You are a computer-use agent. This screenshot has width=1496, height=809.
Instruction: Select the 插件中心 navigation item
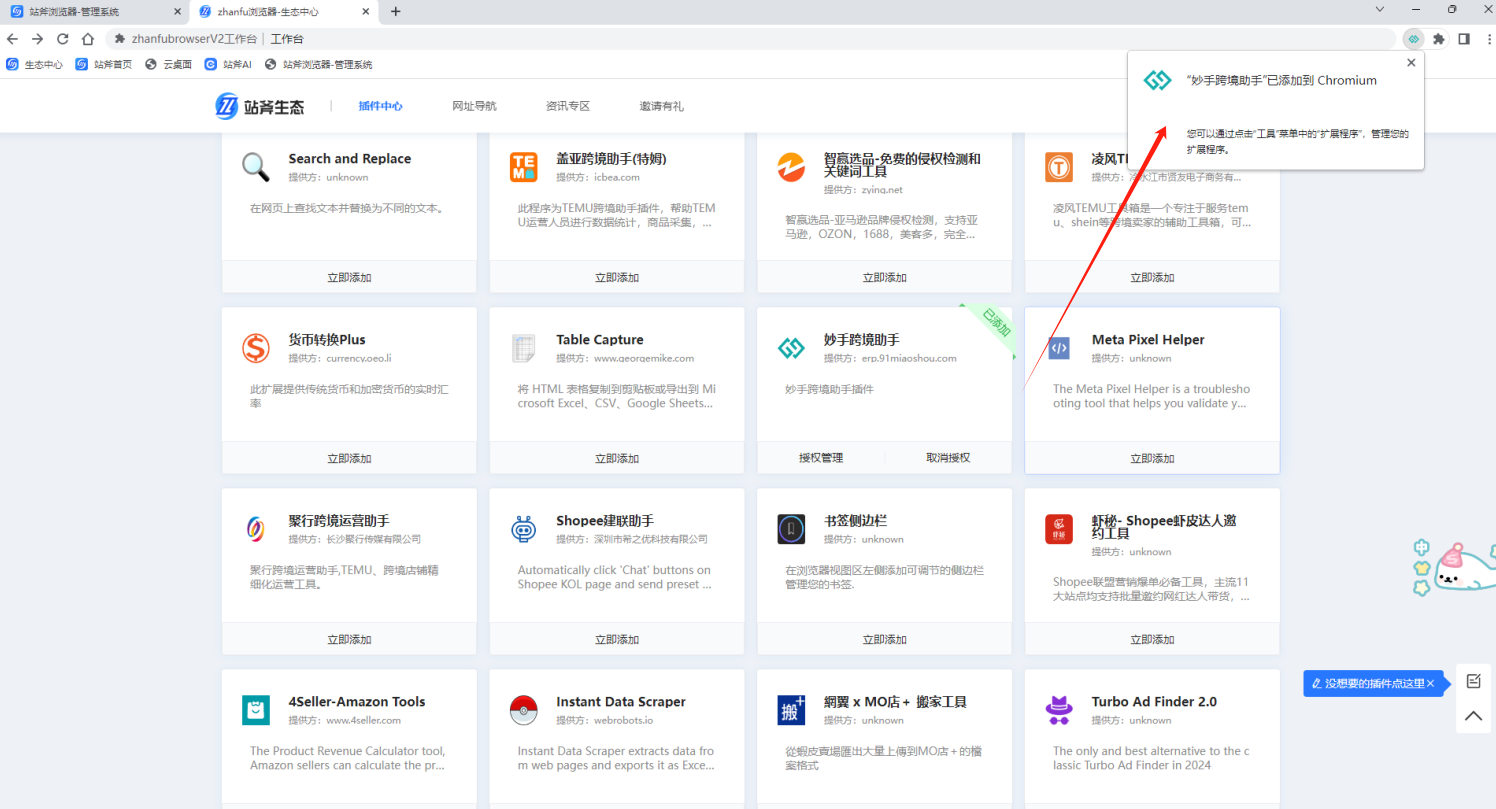pyautogui.click(x=381, y=106)
